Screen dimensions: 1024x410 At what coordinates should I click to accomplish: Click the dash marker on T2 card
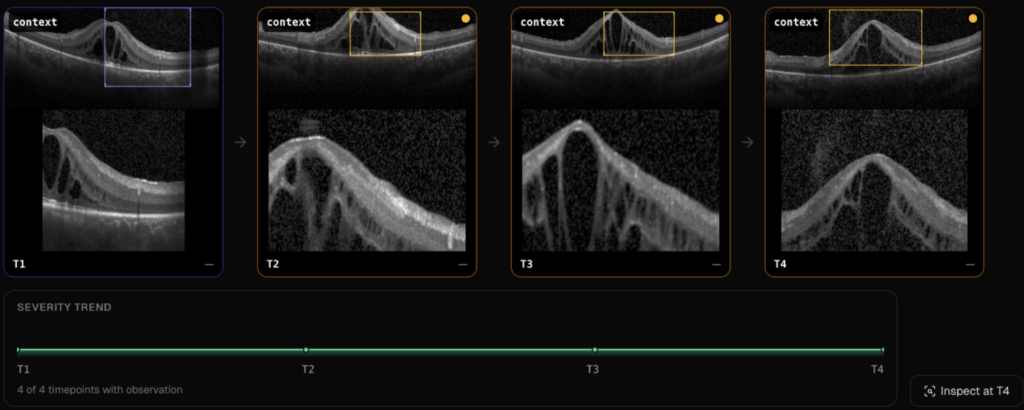coord(462,264)
